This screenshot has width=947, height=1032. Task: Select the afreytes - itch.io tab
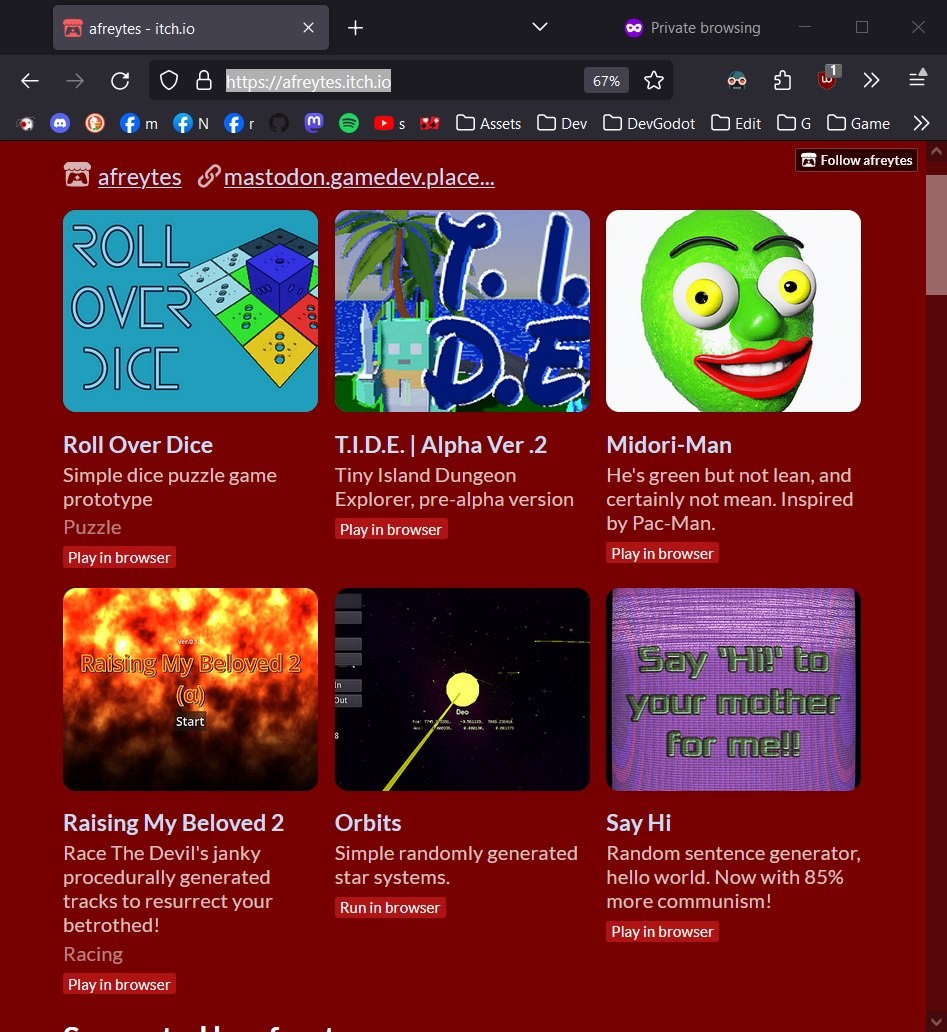point(190,28)
